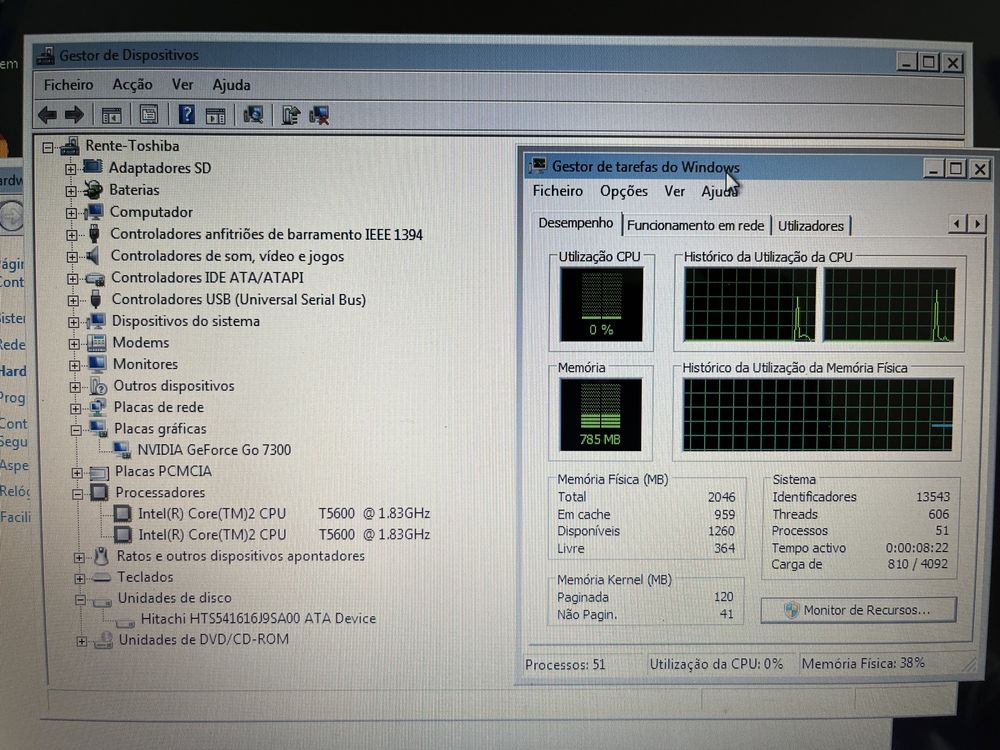Click the Scan for hardware changes toolbar icon
The height and width of the screenshot is (750, 1000).
(253, 115)
